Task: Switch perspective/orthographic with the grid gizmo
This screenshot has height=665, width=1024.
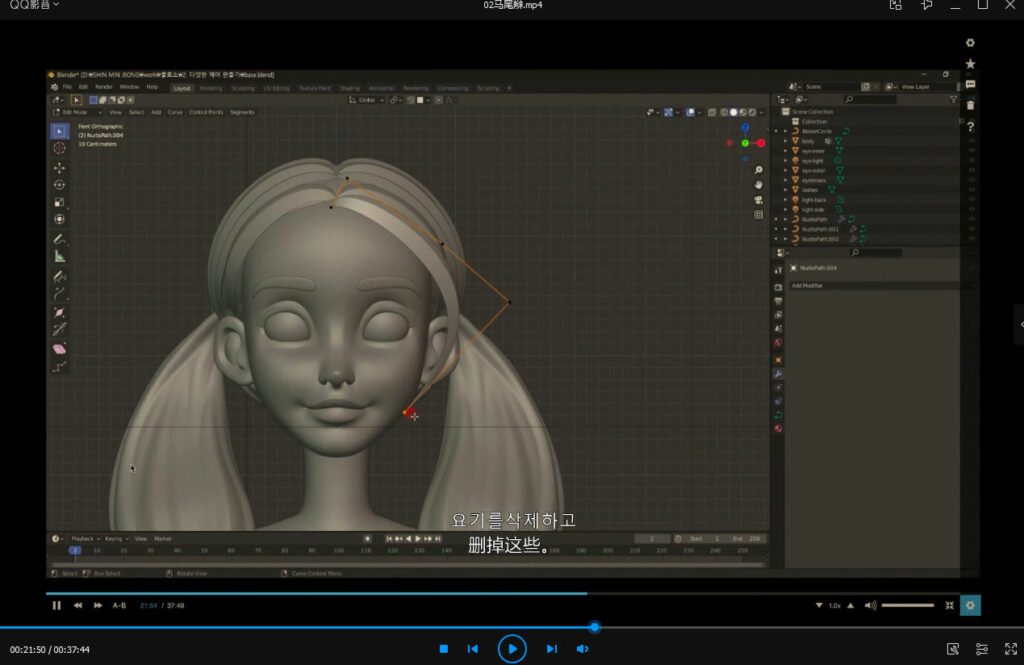Action: click(758, 215)
